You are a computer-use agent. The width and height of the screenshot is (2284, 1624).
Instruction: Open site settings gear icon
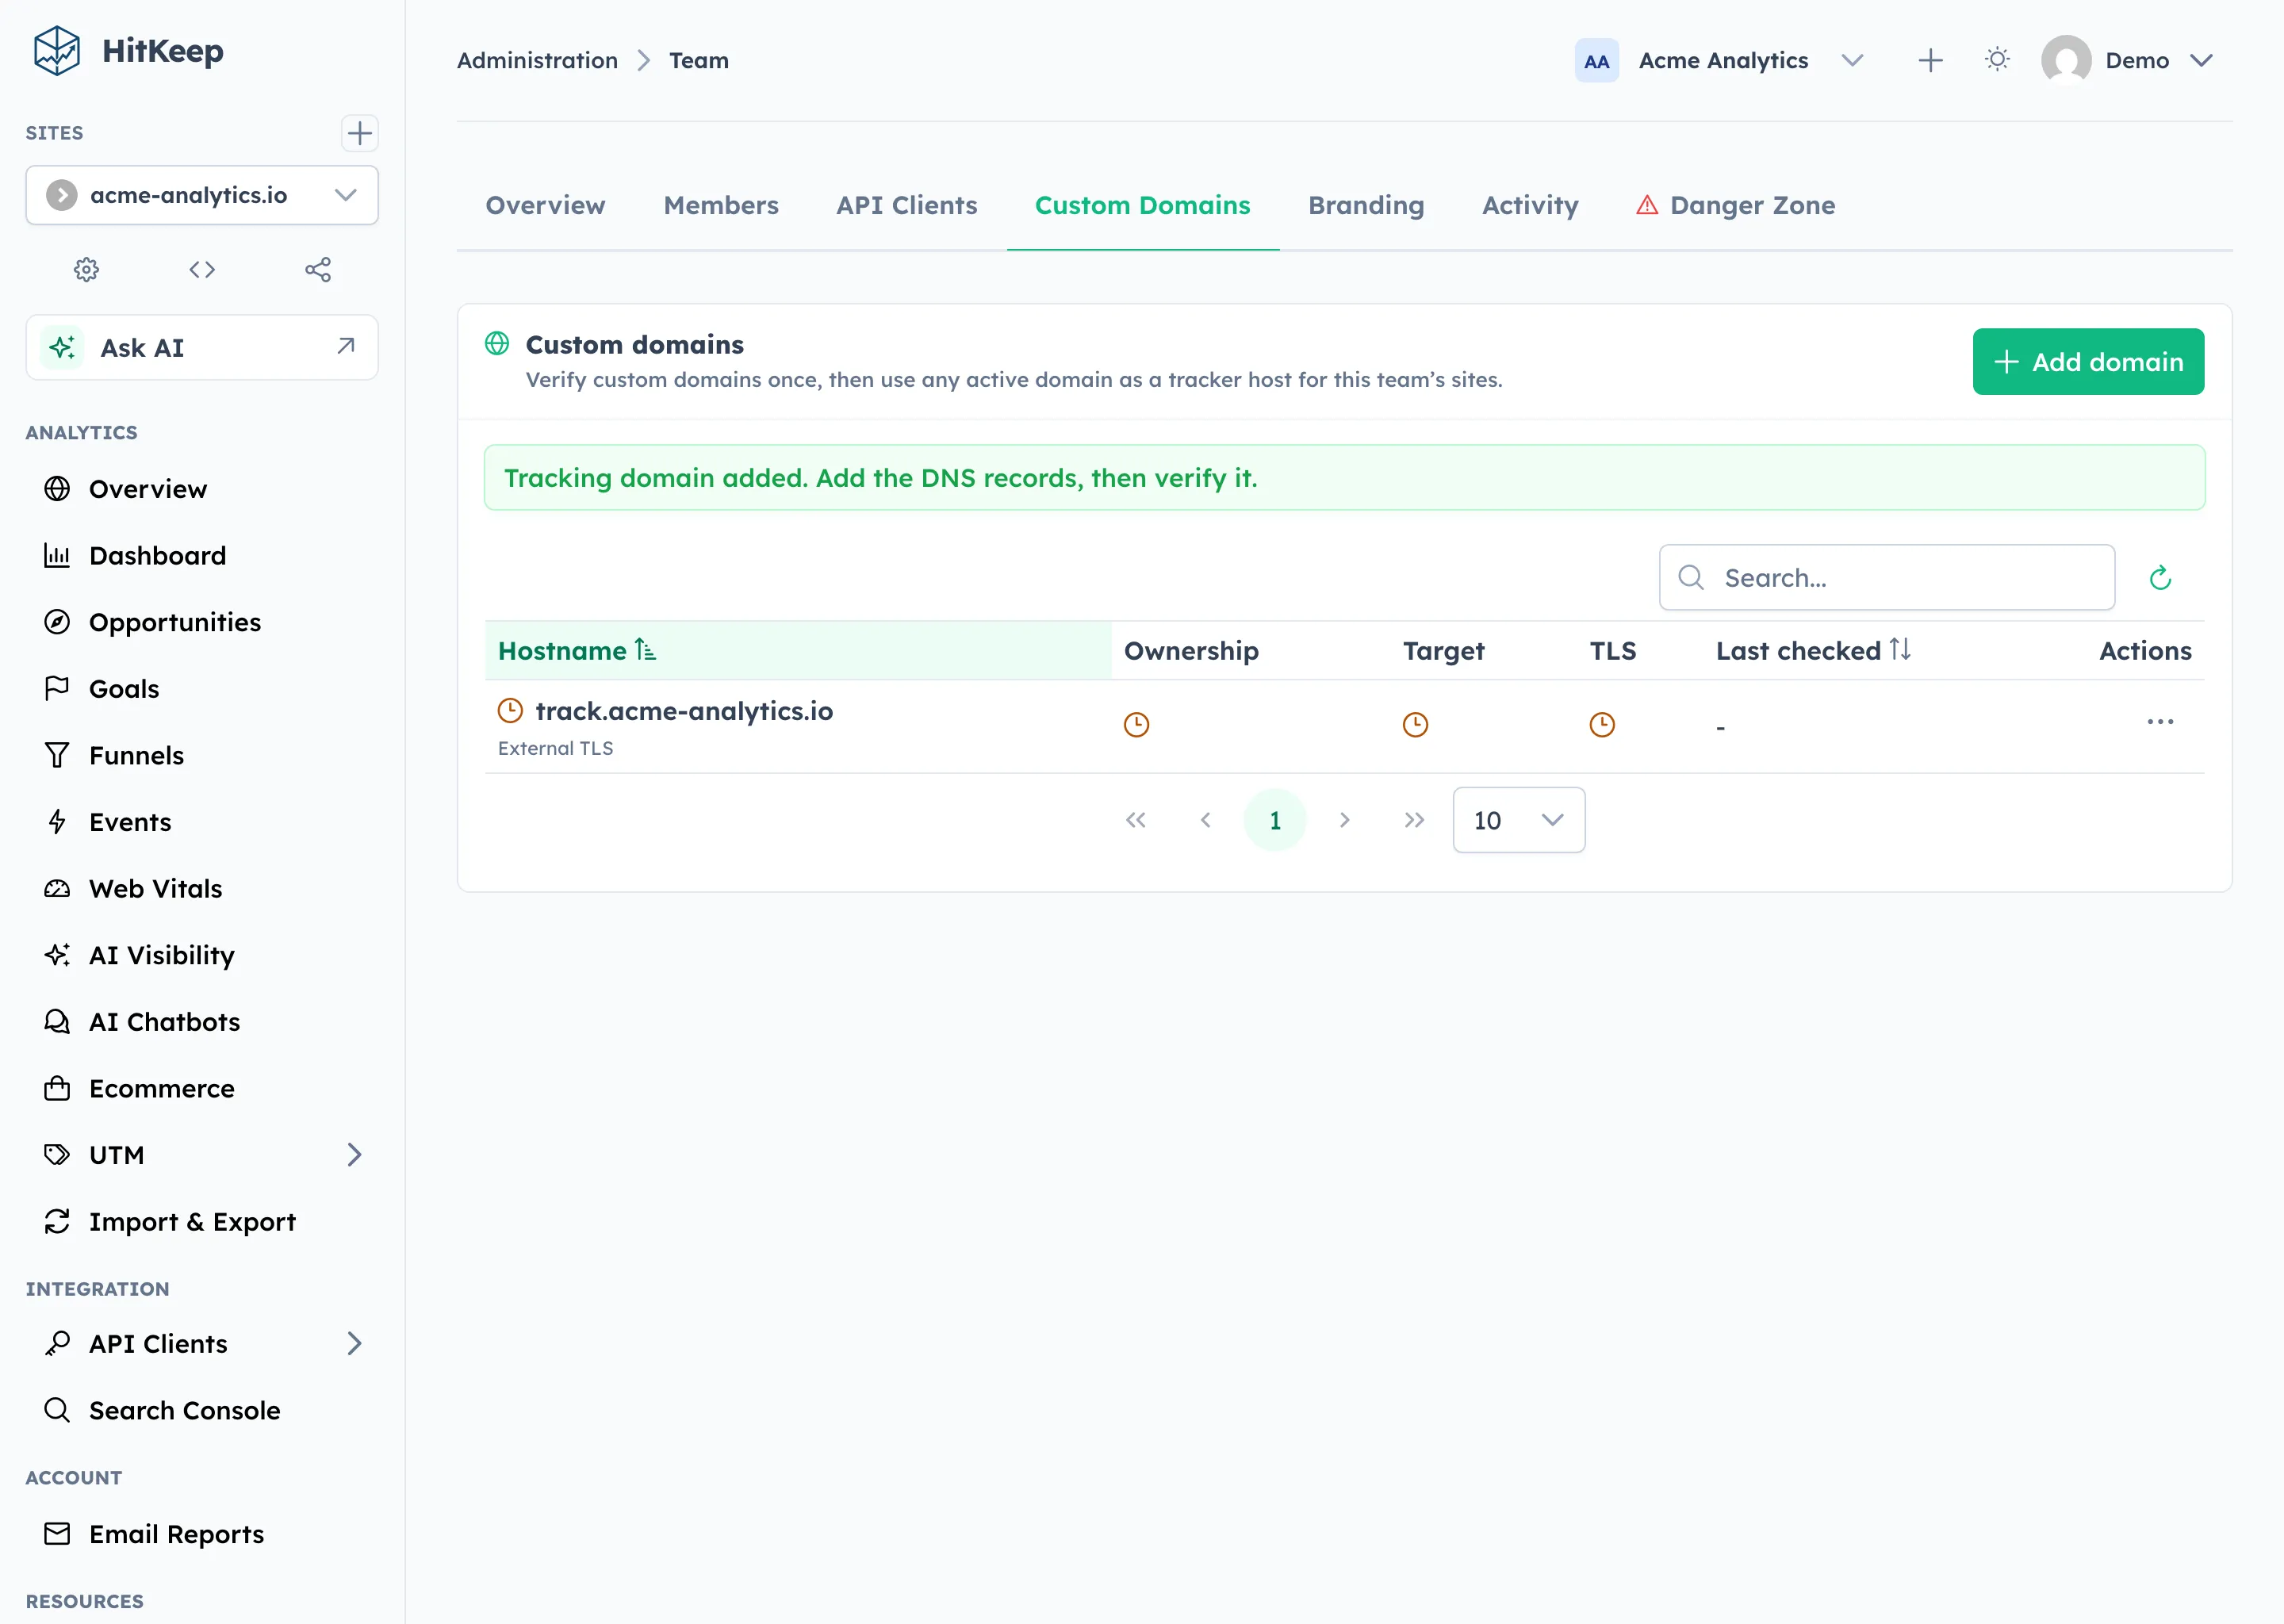[87, 270]
